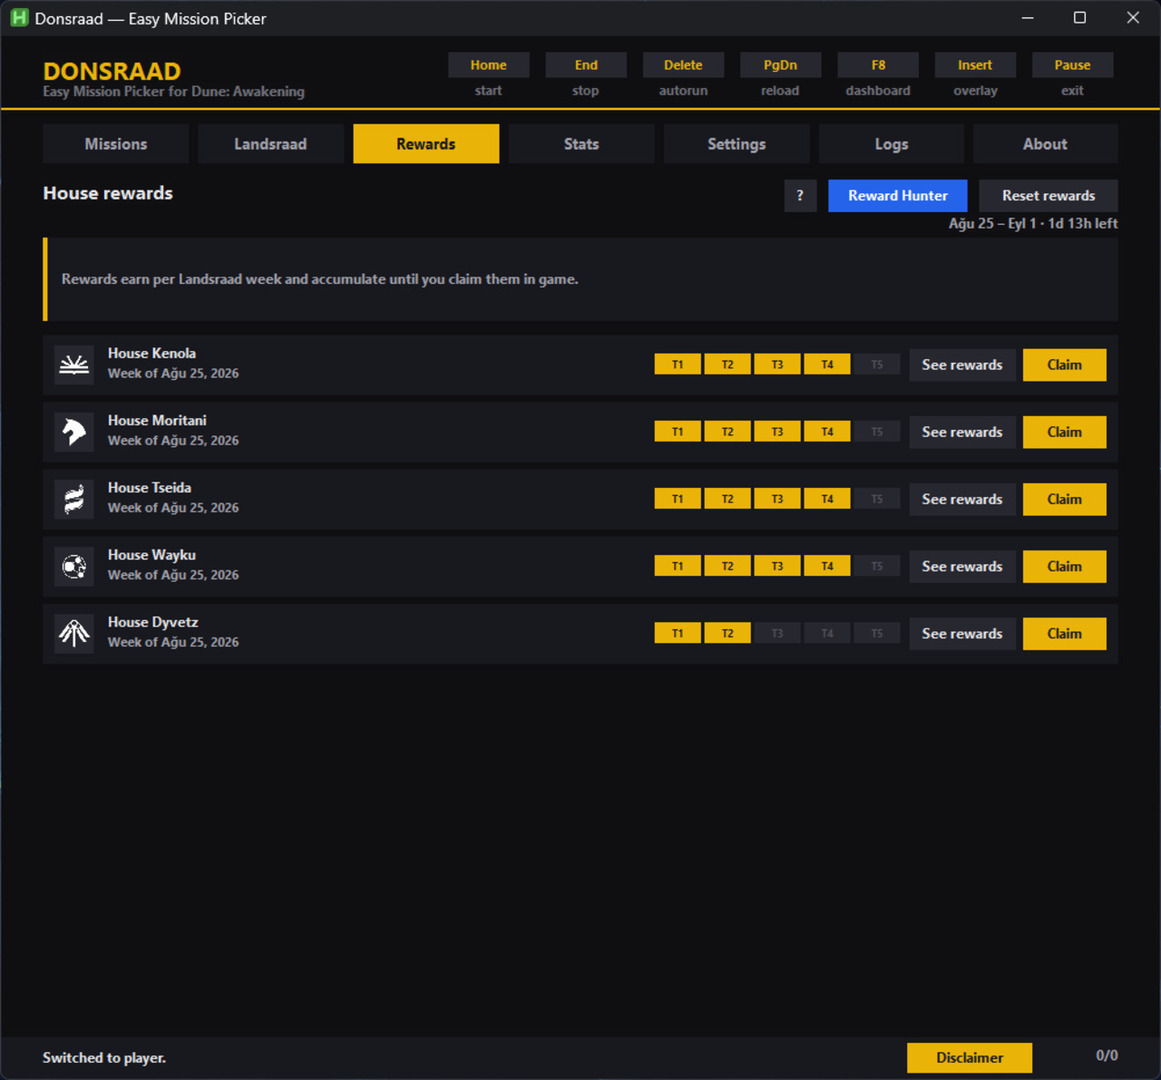Click the House Tseida name label
This screenshot has width=1161, height=1080.
150,488
